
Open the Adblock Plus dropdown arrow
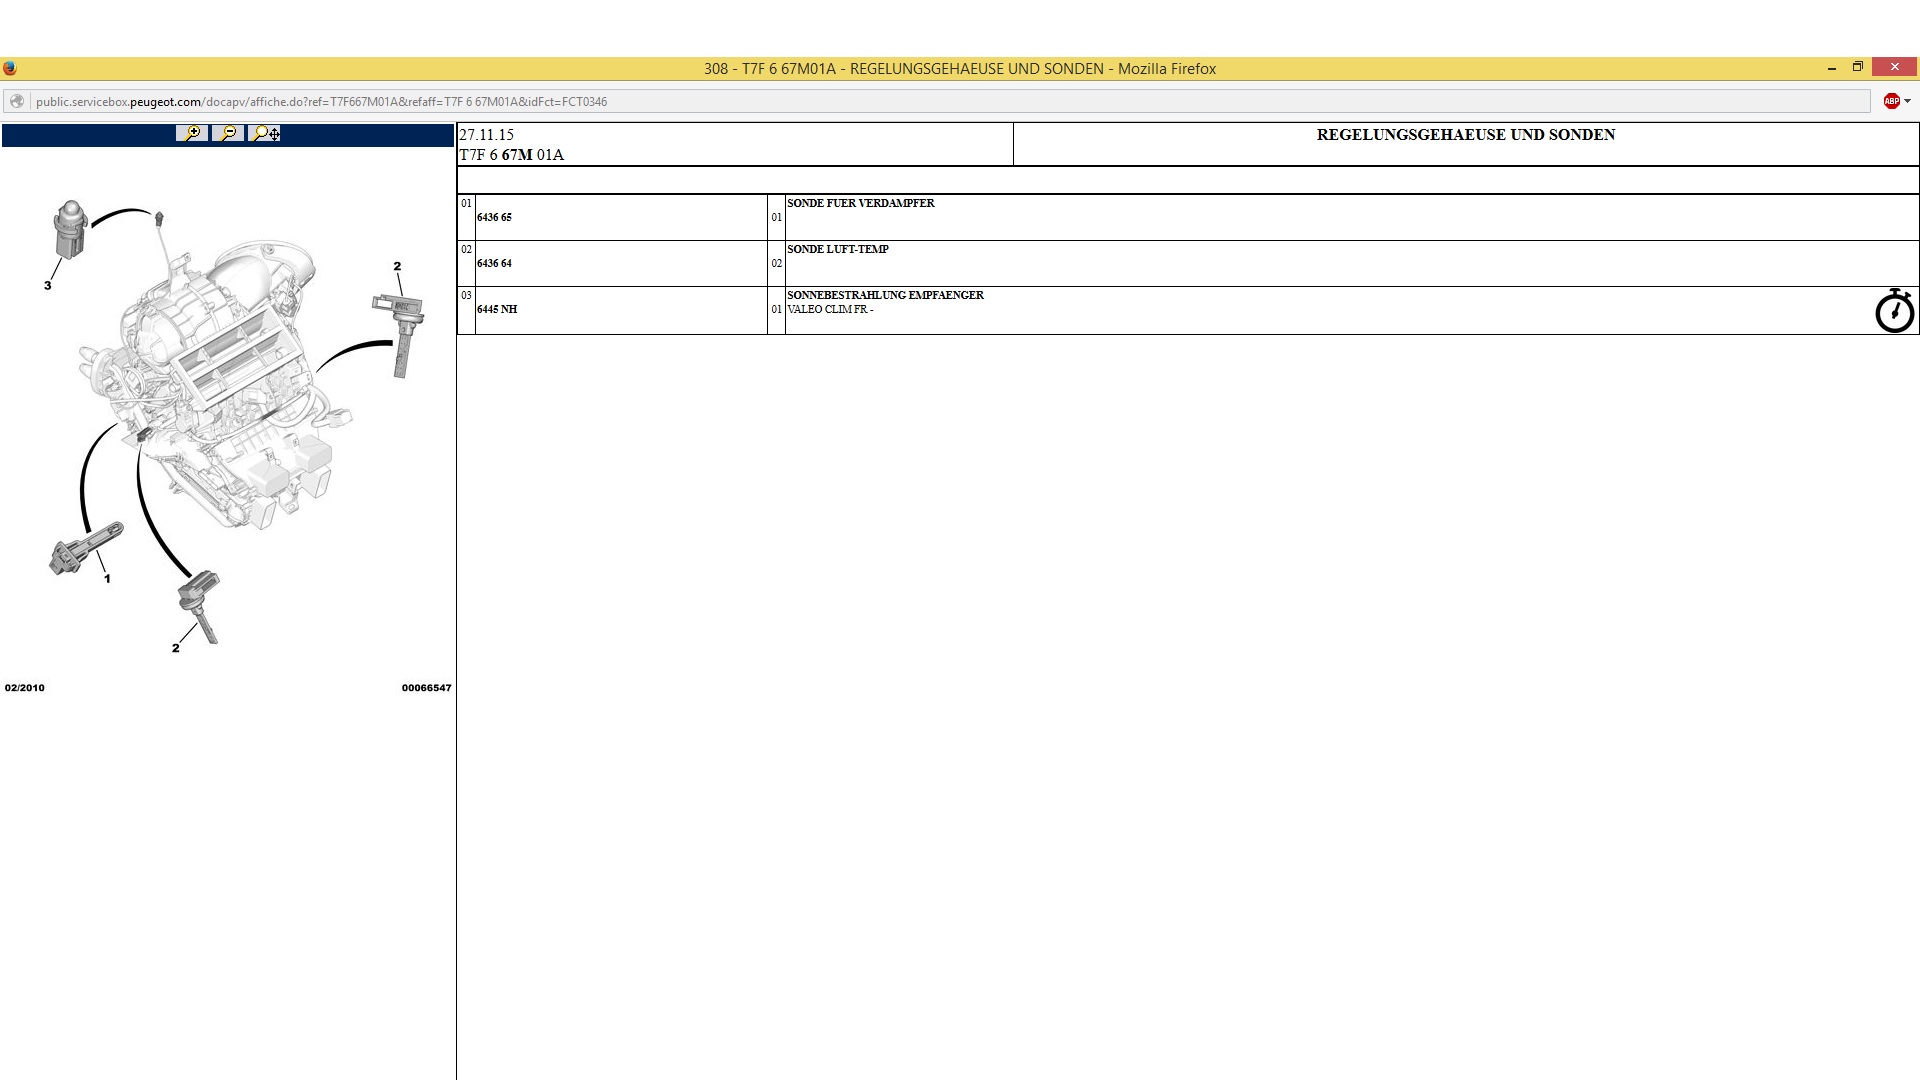pos(1908,101)
